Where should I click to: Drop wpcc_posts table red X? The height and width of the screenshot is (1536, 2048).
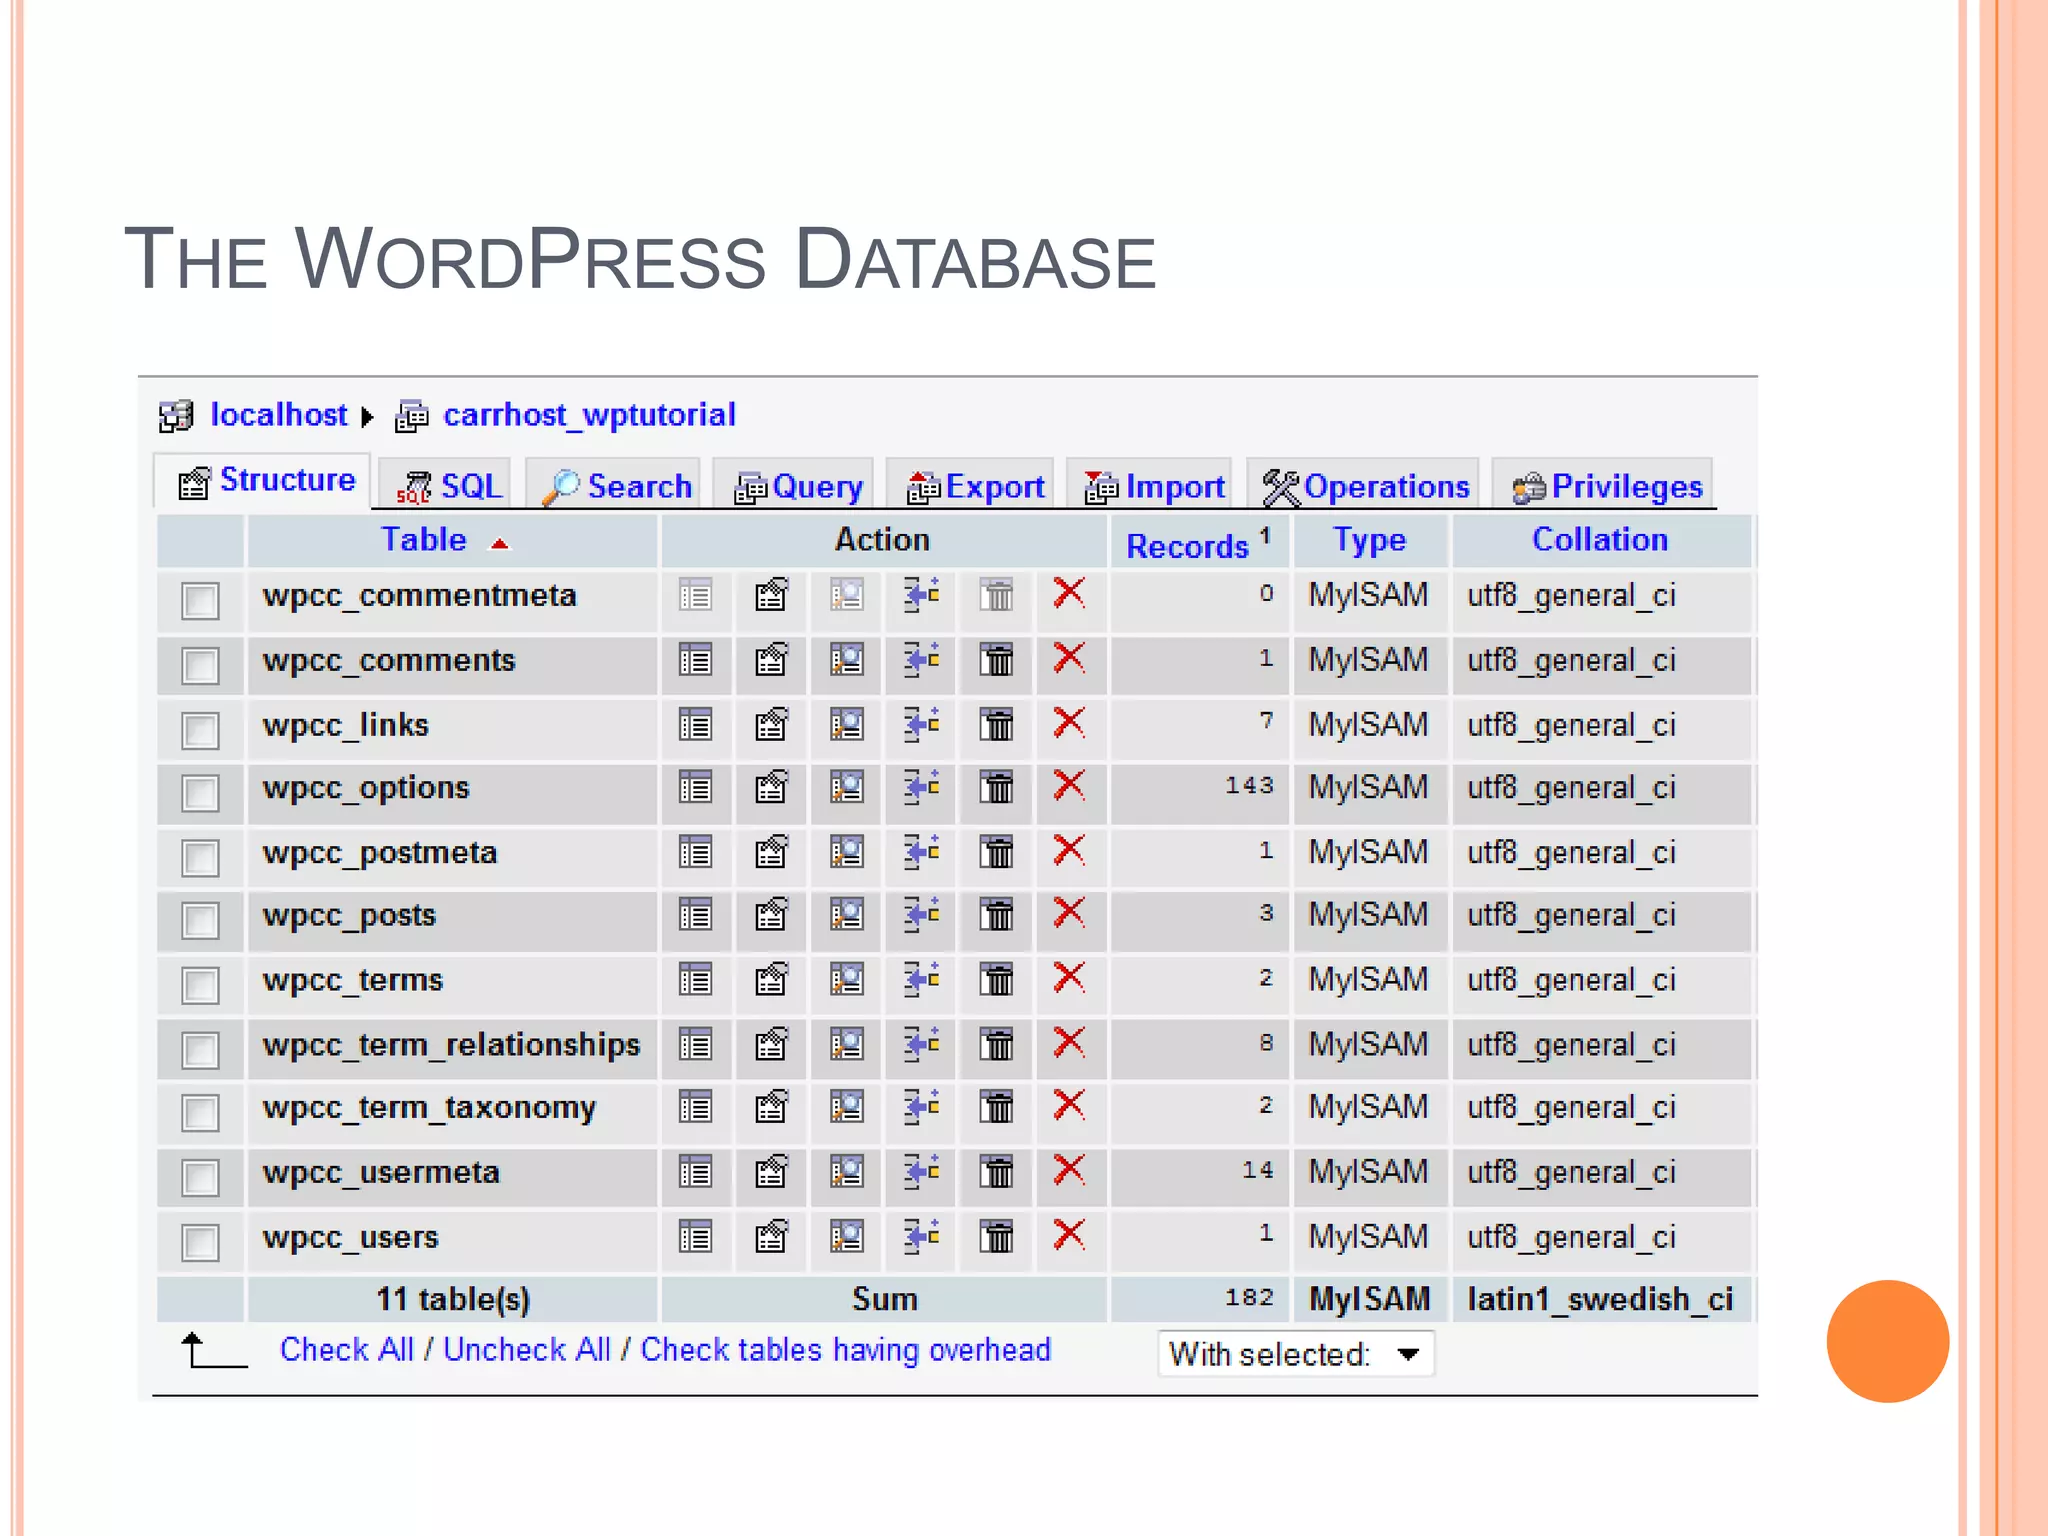coord(1069,912)
